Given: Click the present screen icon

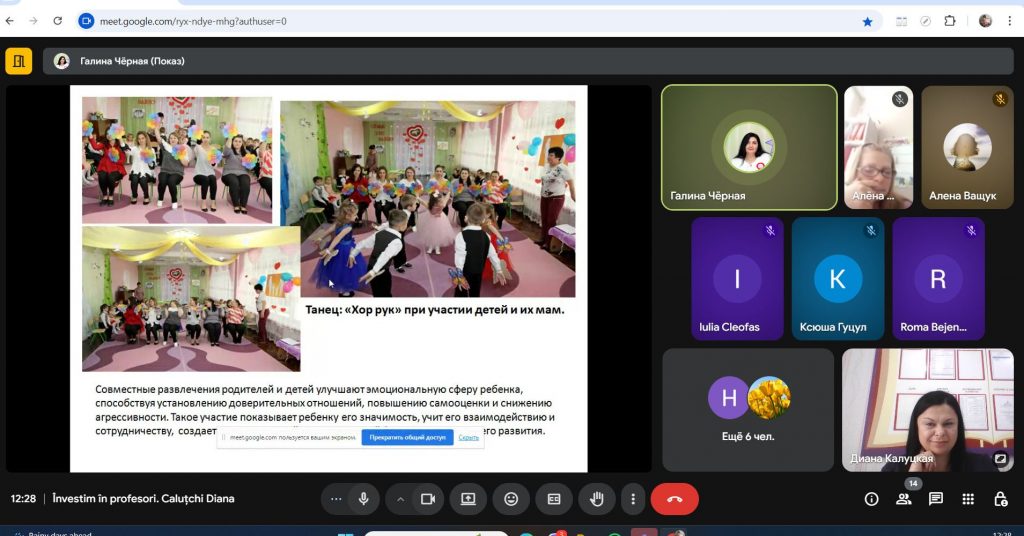Looking at the screenshot, I should 468,499.
